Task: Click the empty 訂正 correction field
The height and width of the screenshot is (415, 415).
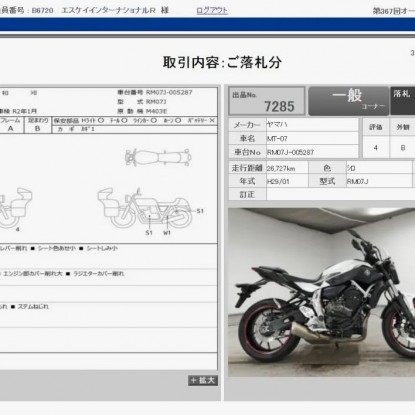Action: pyautogui.click(x=340, y=194)
